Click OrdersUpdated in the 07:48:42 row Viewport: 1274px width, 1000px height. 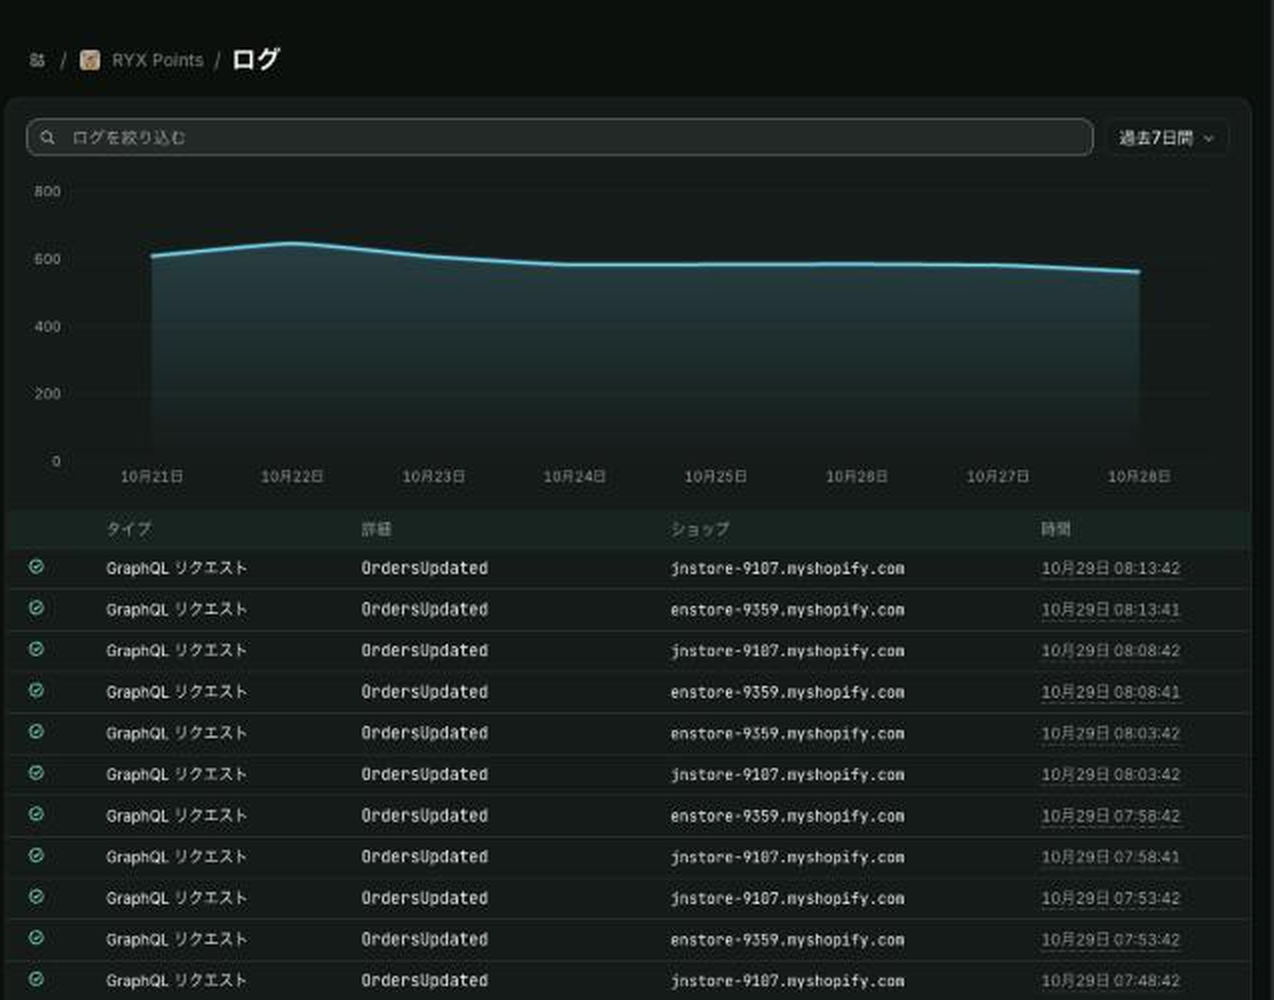point(425,981)
